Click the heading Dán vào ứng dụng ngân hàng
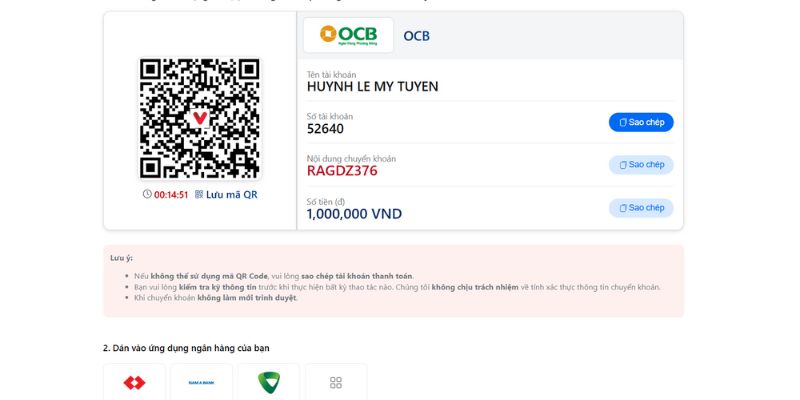This screenshot has height=400, width=800. coord(186,348)
